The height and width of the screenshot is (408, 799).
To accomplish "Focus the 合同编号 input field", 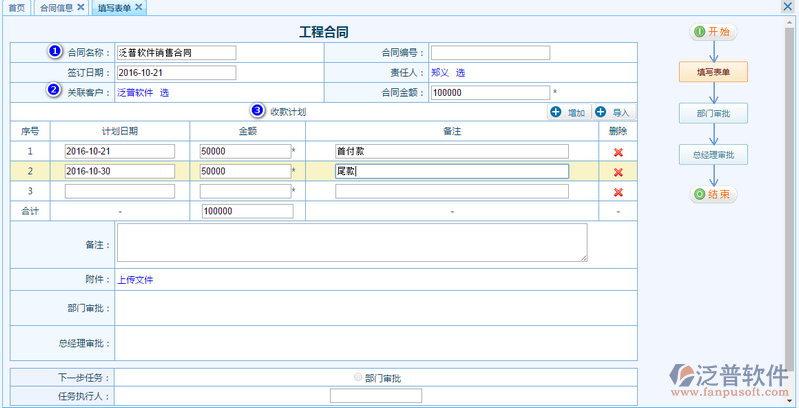I will [491, 52].
